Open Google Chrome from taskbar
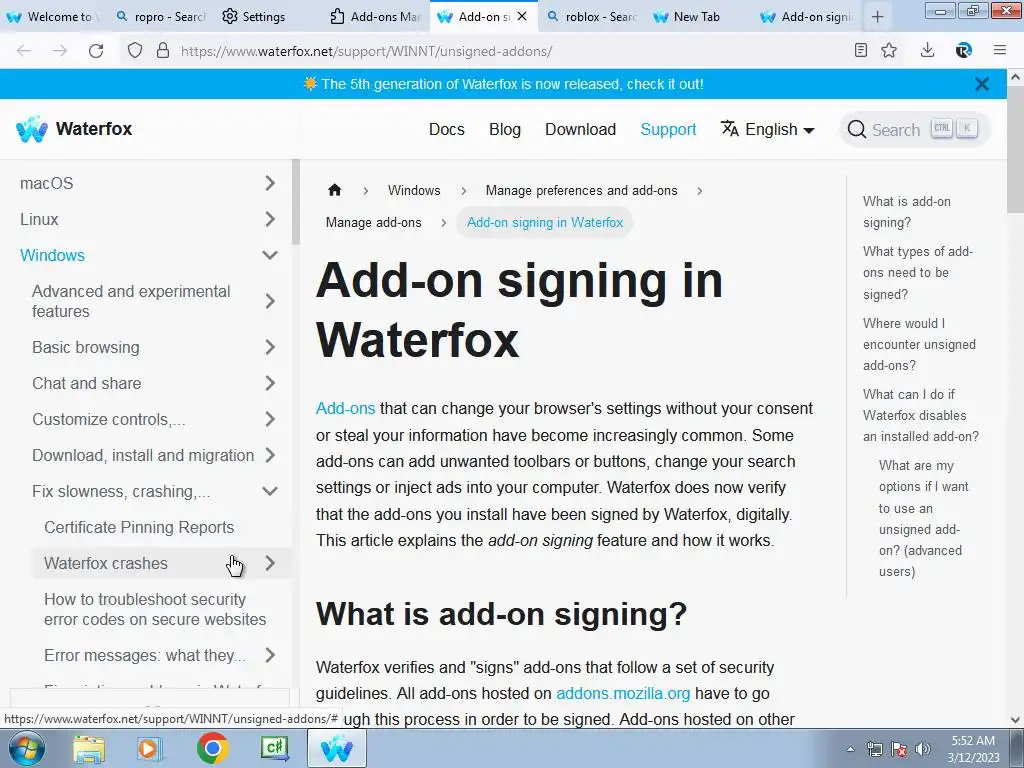 [212, 749]
